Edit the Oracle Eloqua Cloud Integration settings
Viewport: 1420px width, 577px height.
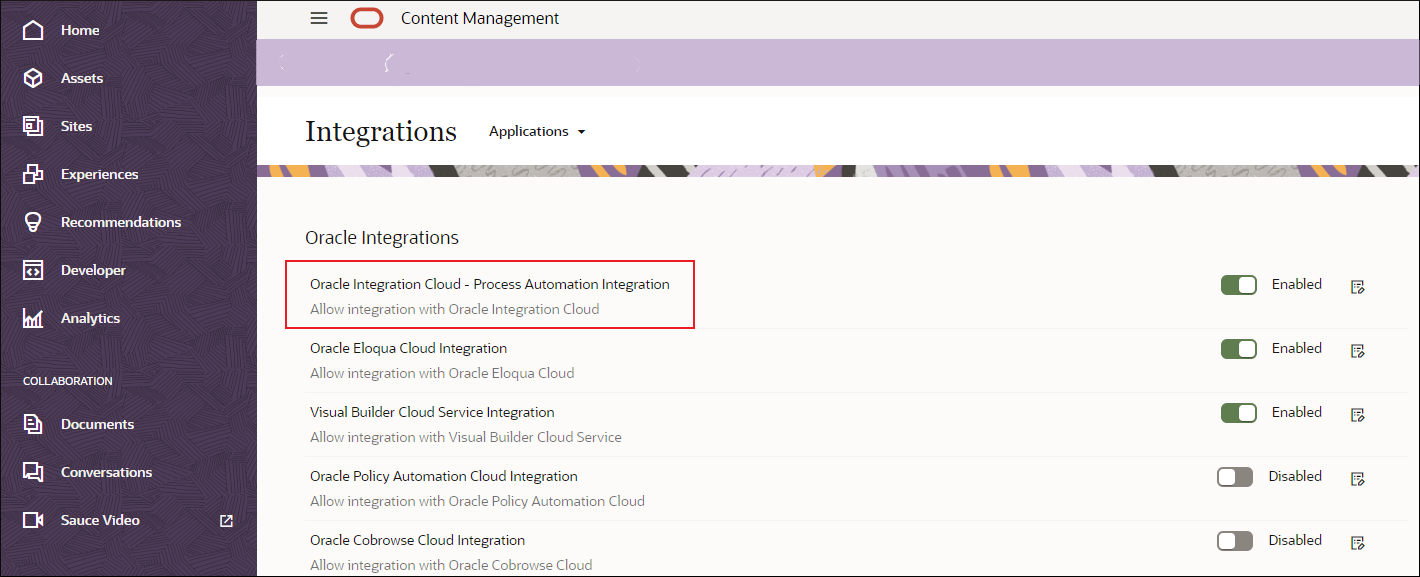coord(1357,350)
